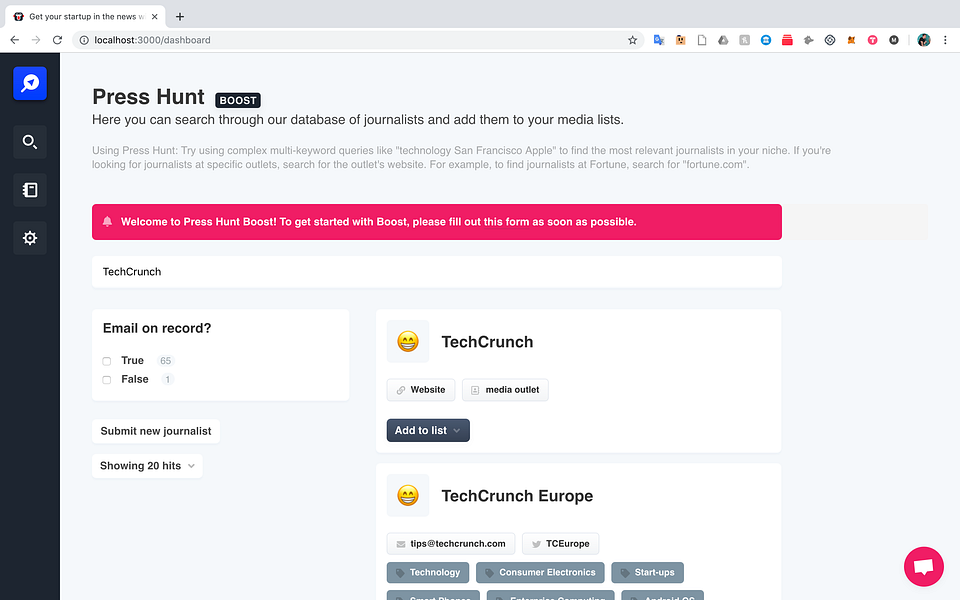The width and height of the screenshot is (960, 600).
Task: Select the Get your startup browser tab
Action: [86, 17]
